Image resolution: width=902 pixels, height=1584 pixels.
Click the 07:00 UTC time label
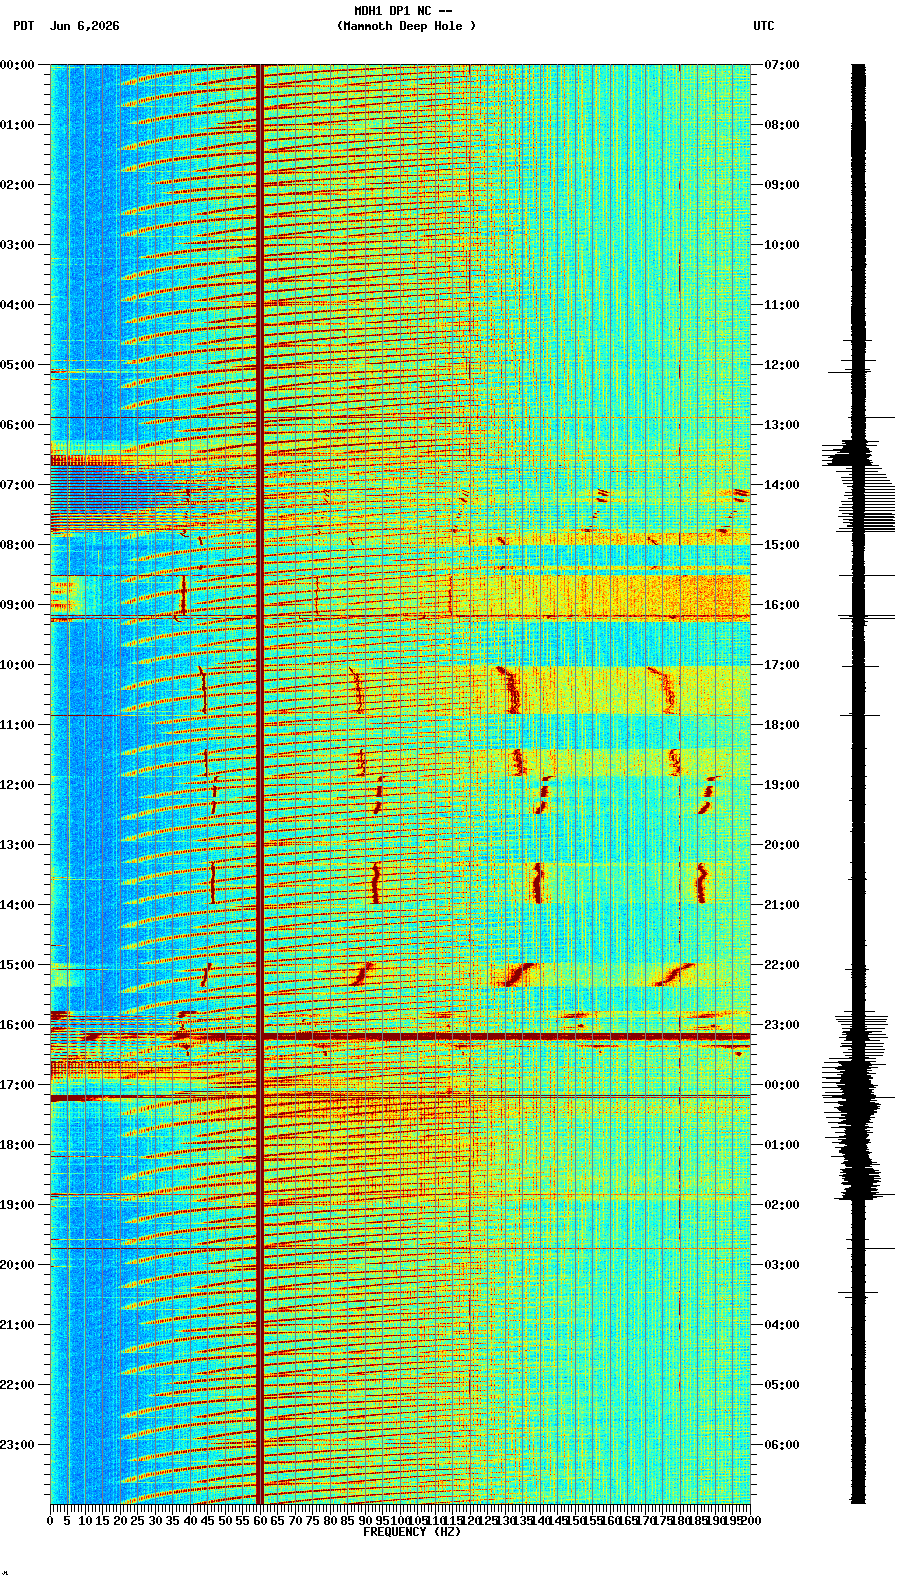782,65
